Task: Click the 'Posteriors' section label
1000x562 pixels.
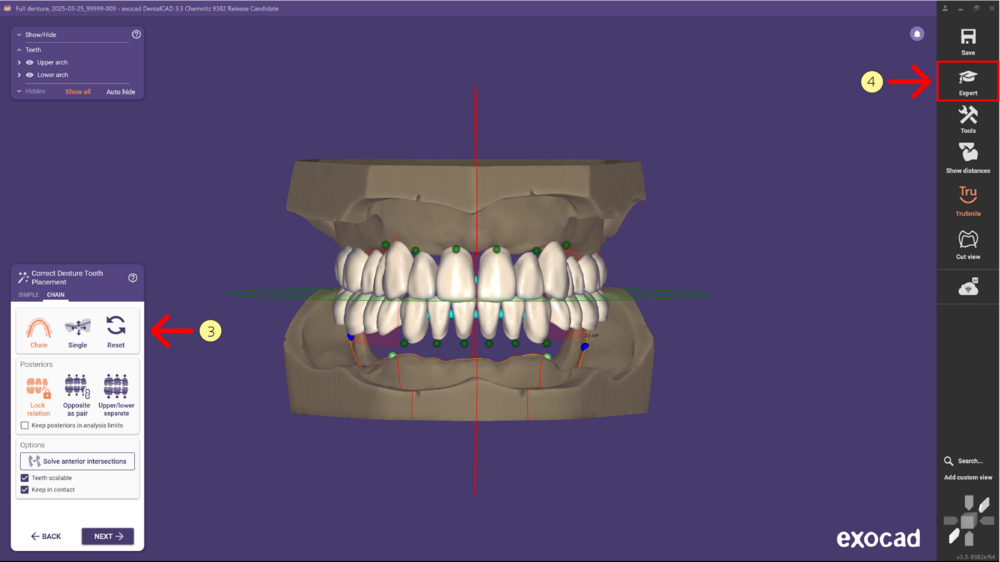Action: (36, 364)
